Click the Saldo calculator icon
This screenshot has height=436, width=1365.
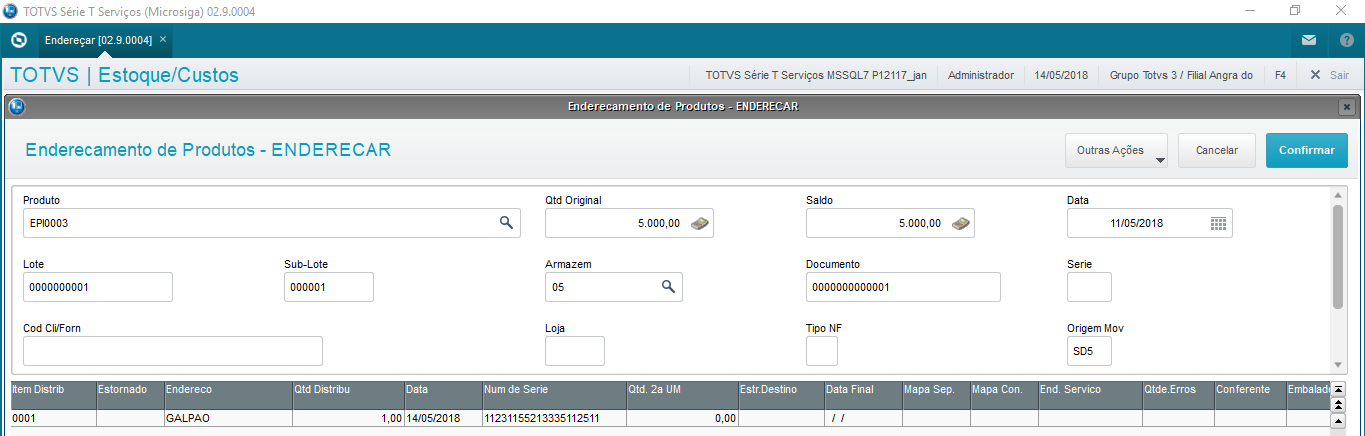tap(961, 223)
